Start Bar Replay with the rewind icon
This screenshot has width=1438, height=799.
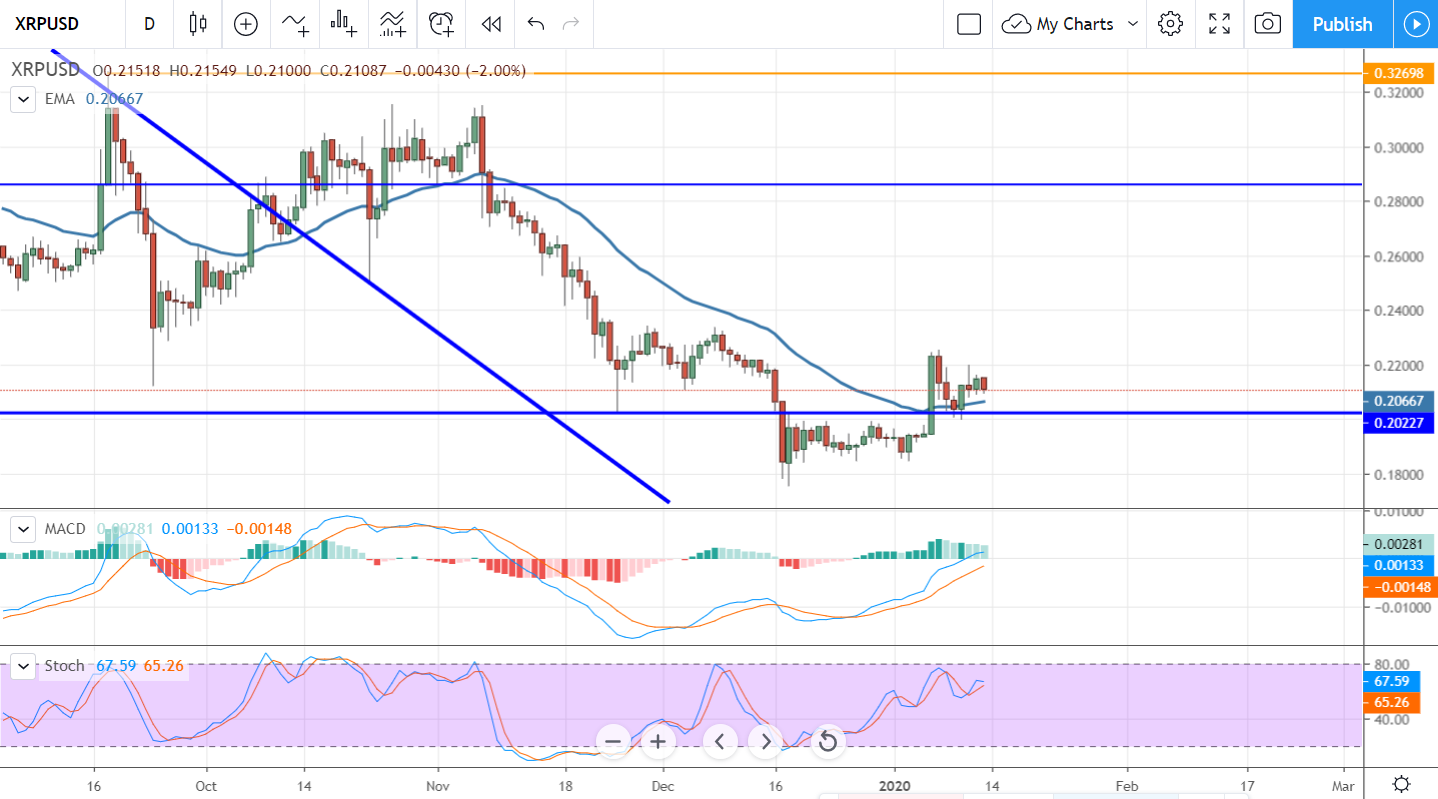pos(490,24)
